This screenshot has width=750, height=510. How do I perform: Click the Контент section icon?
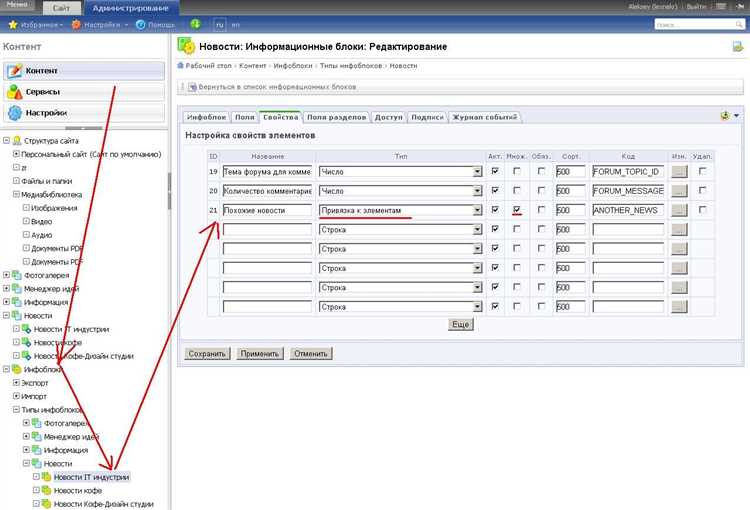point(15,71)
